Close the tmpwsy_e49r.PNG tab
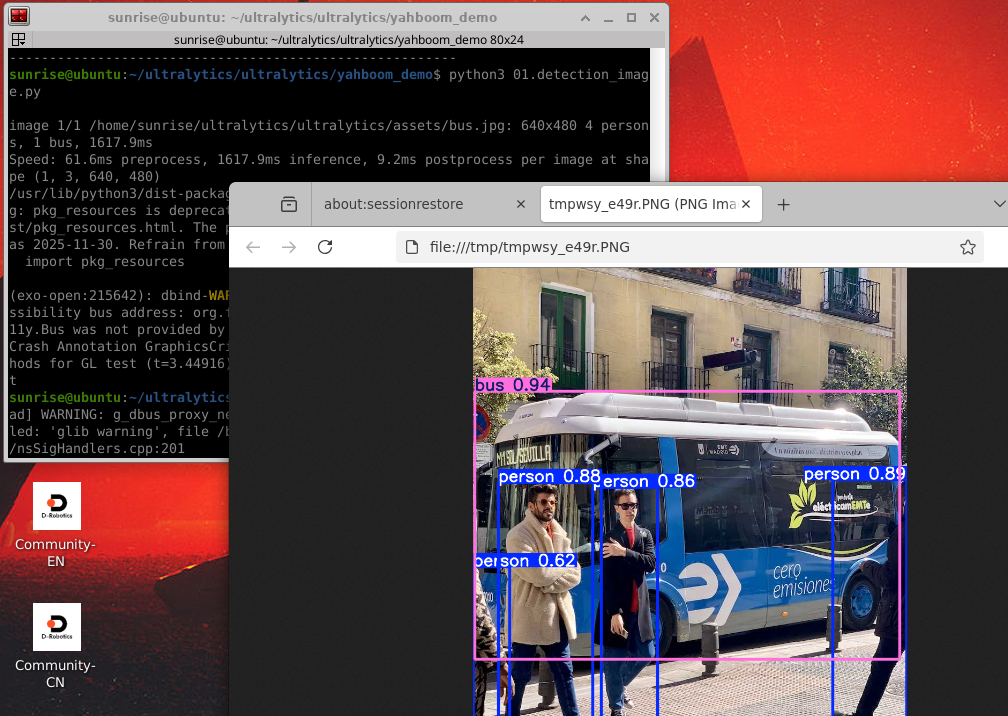The height and width of the screenshot is (716, 1008). [746, 204]
